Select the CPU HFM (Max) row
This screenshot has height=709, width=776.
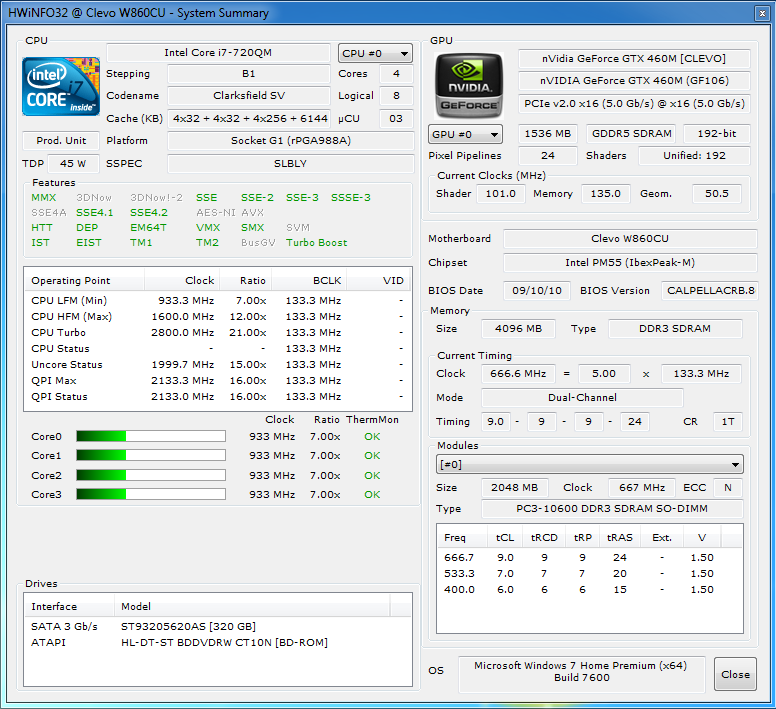[x=218, y=316]
